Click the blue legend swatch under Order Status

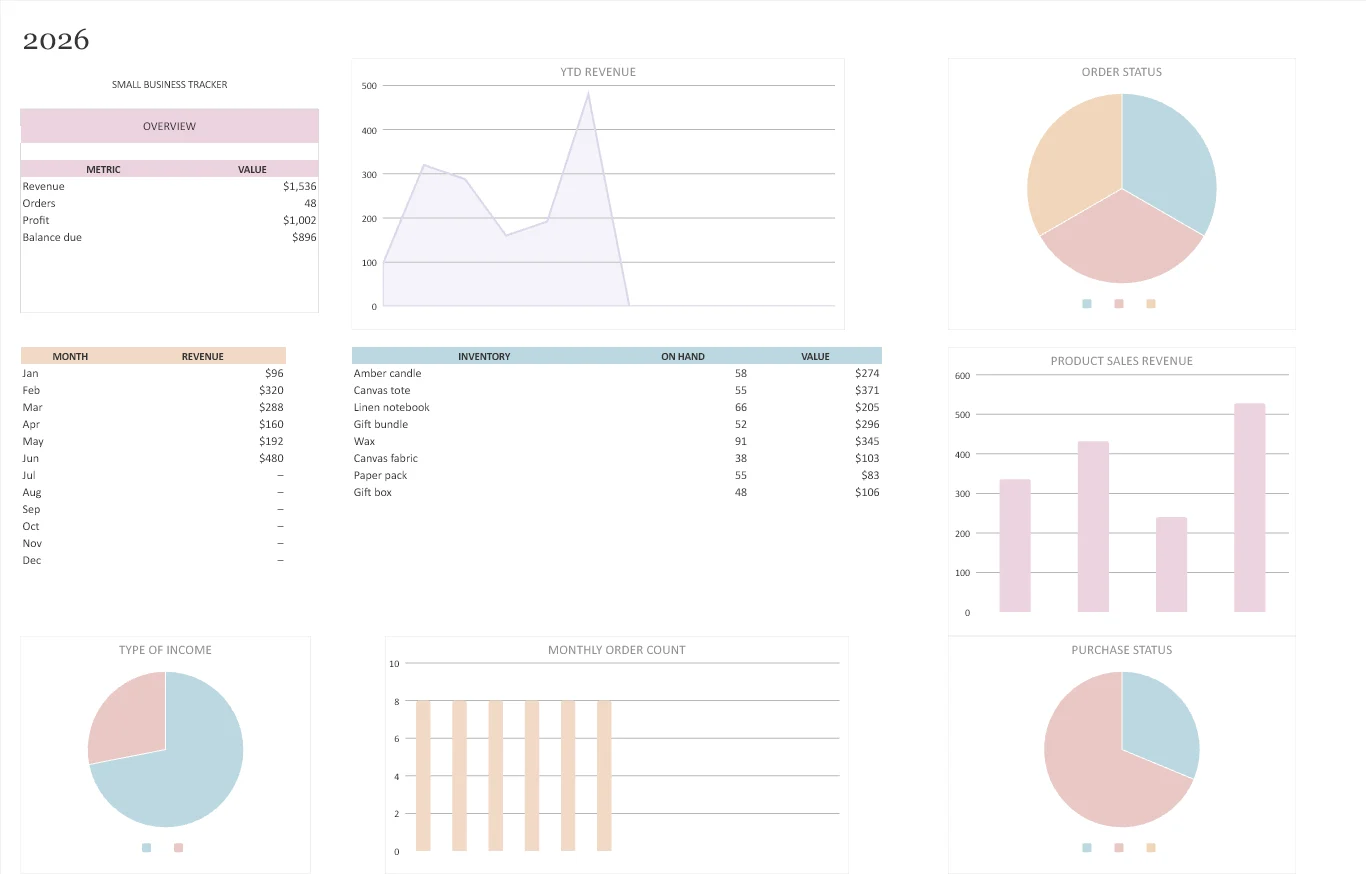coord(1087,303)
